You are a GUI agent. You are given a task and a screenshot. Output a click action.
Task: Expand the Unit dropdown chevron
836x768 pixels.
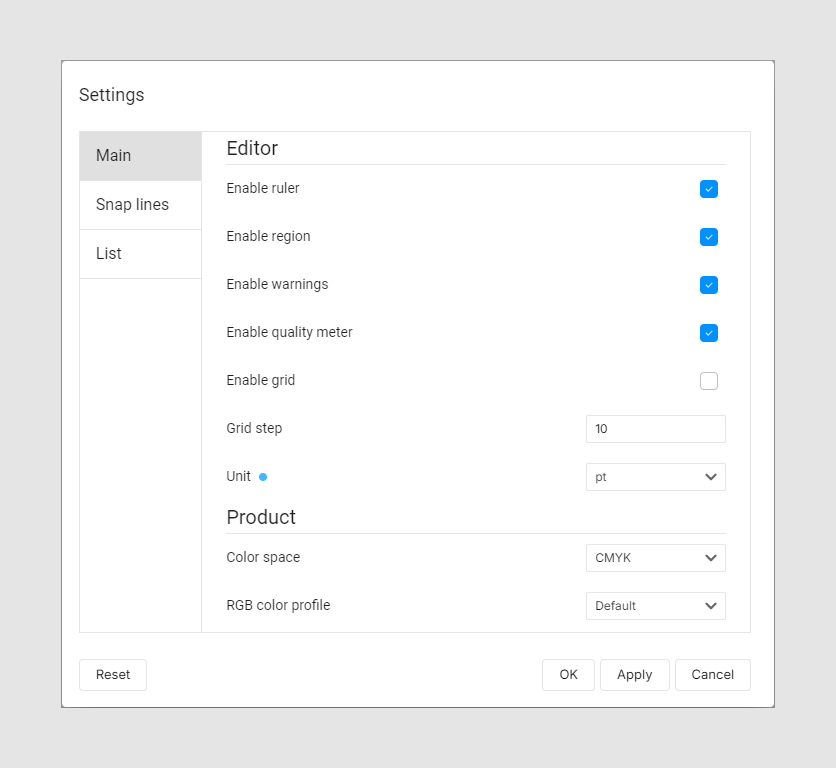pos(711,477)
